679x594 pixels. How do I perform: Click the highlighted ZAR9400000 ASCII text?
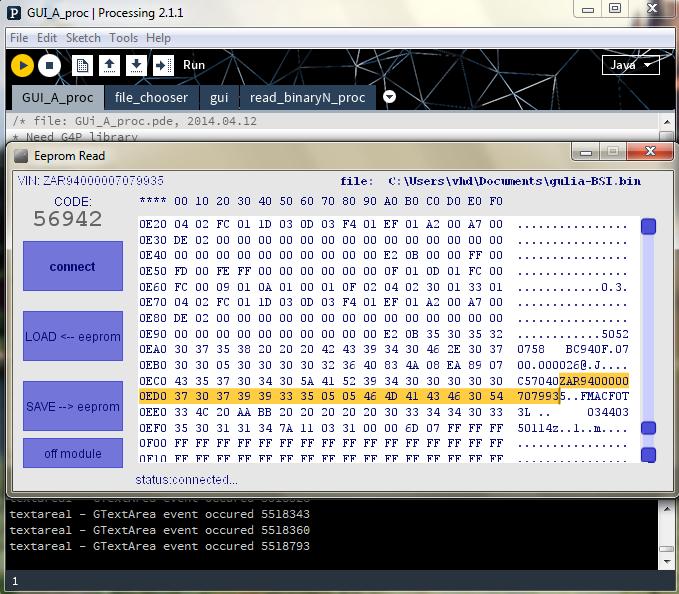click(594, 381)
